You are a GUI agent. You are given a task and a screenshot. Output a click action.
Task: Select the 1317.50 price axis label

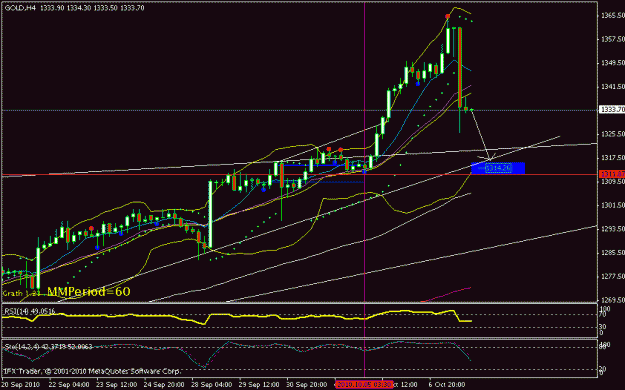tap(613, 158)
